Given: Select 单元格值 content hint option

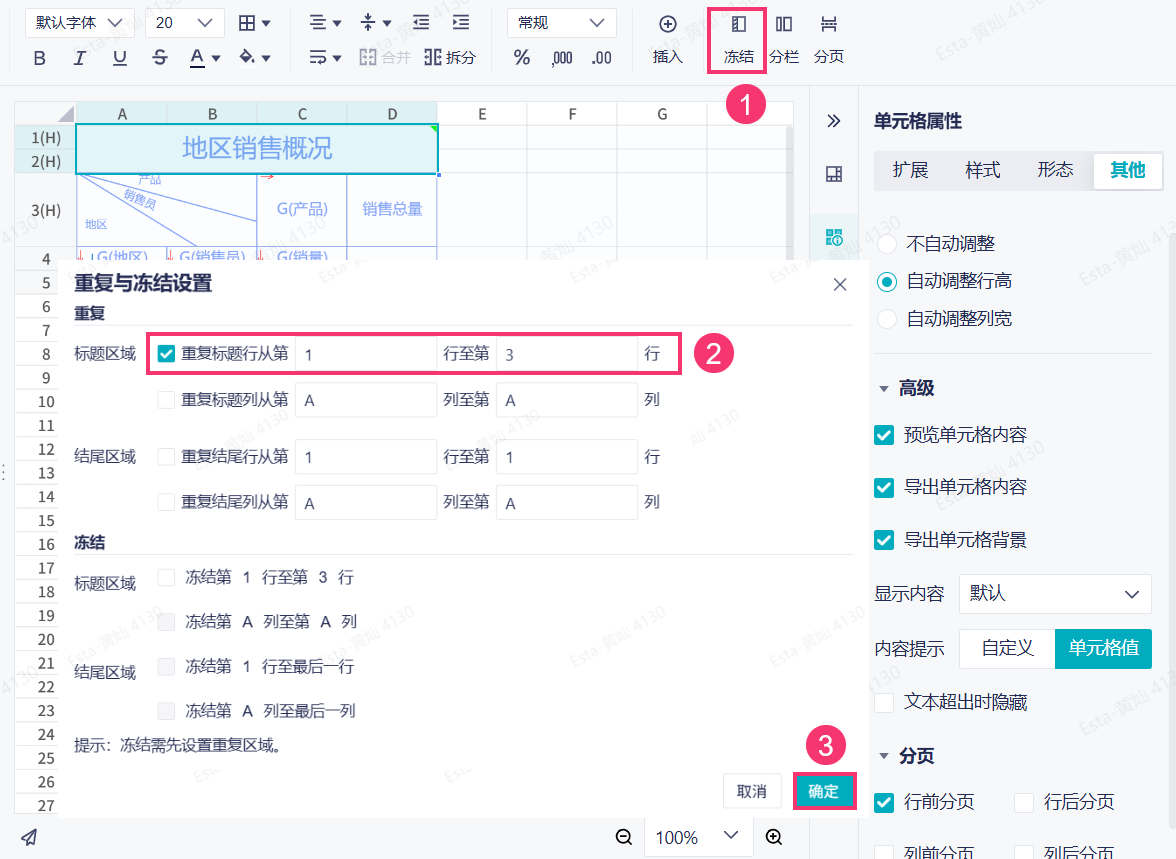Looking at the screenshot, I should pos(1103,648).
